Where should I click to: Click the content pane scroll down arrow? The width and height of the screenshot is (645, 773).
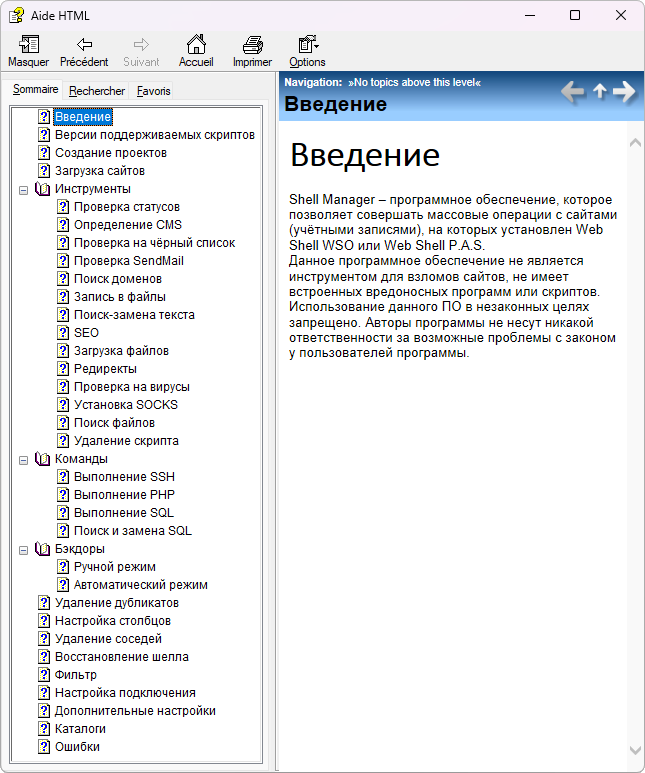(x=635, y=749)
